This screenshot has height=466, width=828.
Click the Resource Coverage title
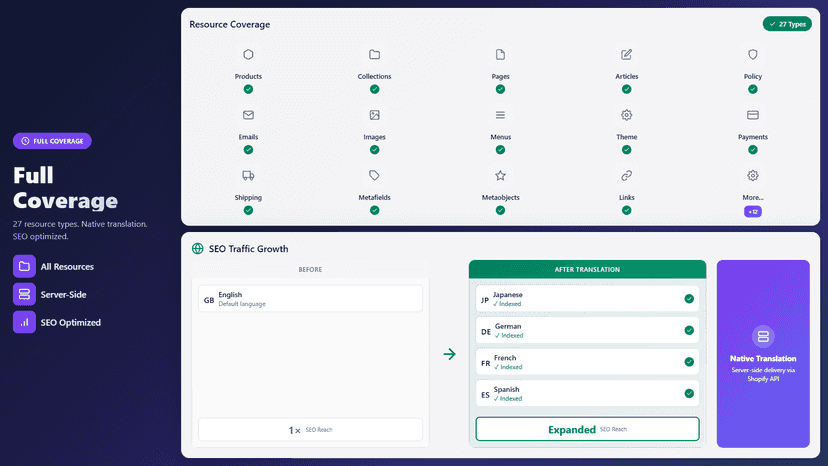pyautogui.click(x=230, y=24)
